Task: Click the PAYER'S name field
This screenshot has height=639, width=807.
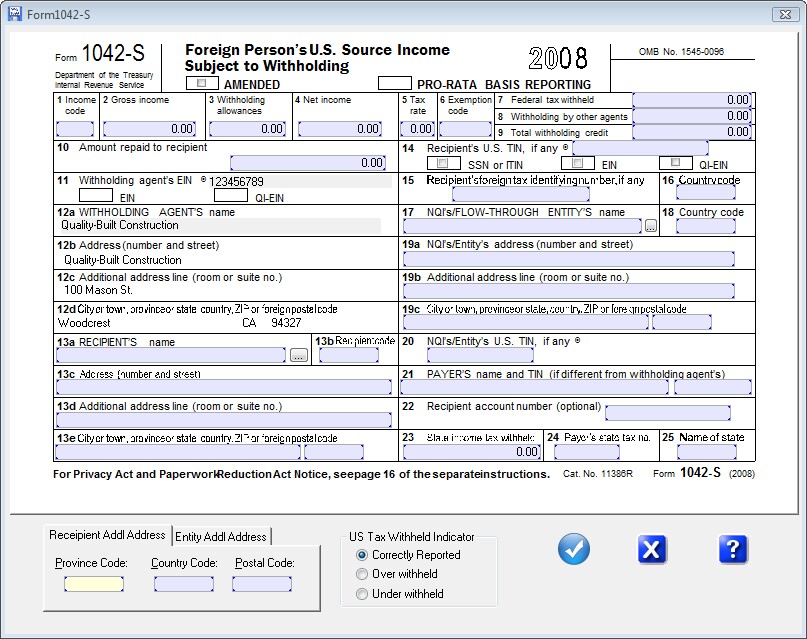Action: [x=535, y=387]
